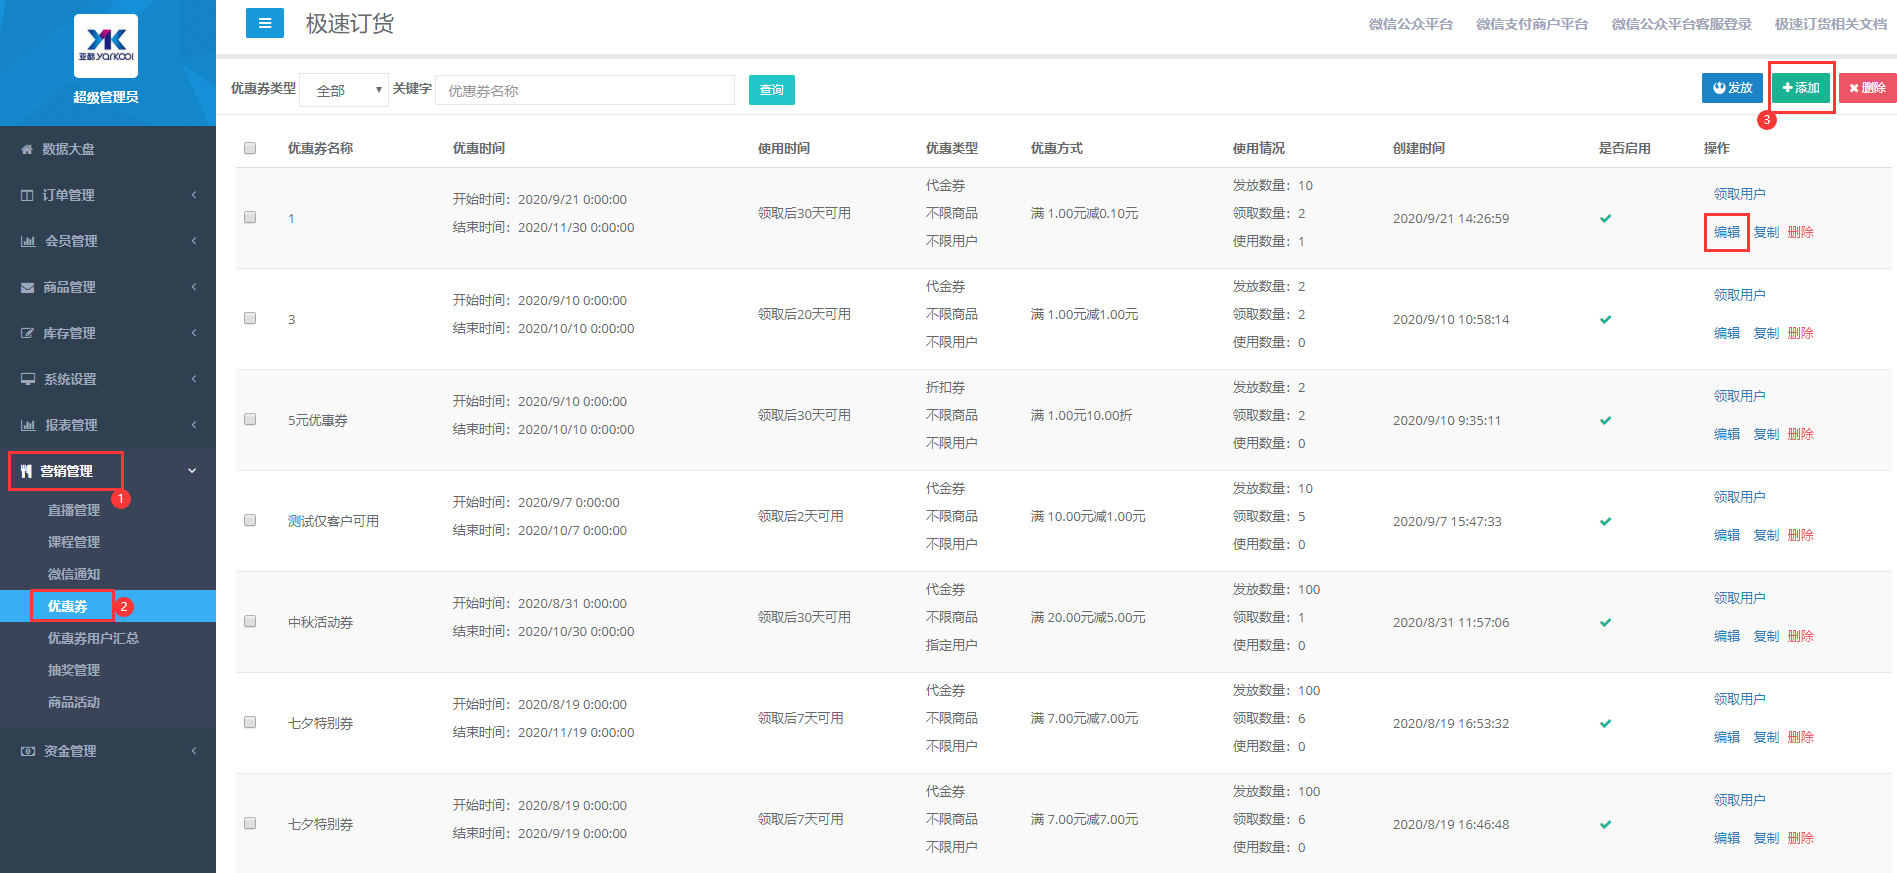
Task: Click 复制 for coupon 1
Action: (1766, 232)
